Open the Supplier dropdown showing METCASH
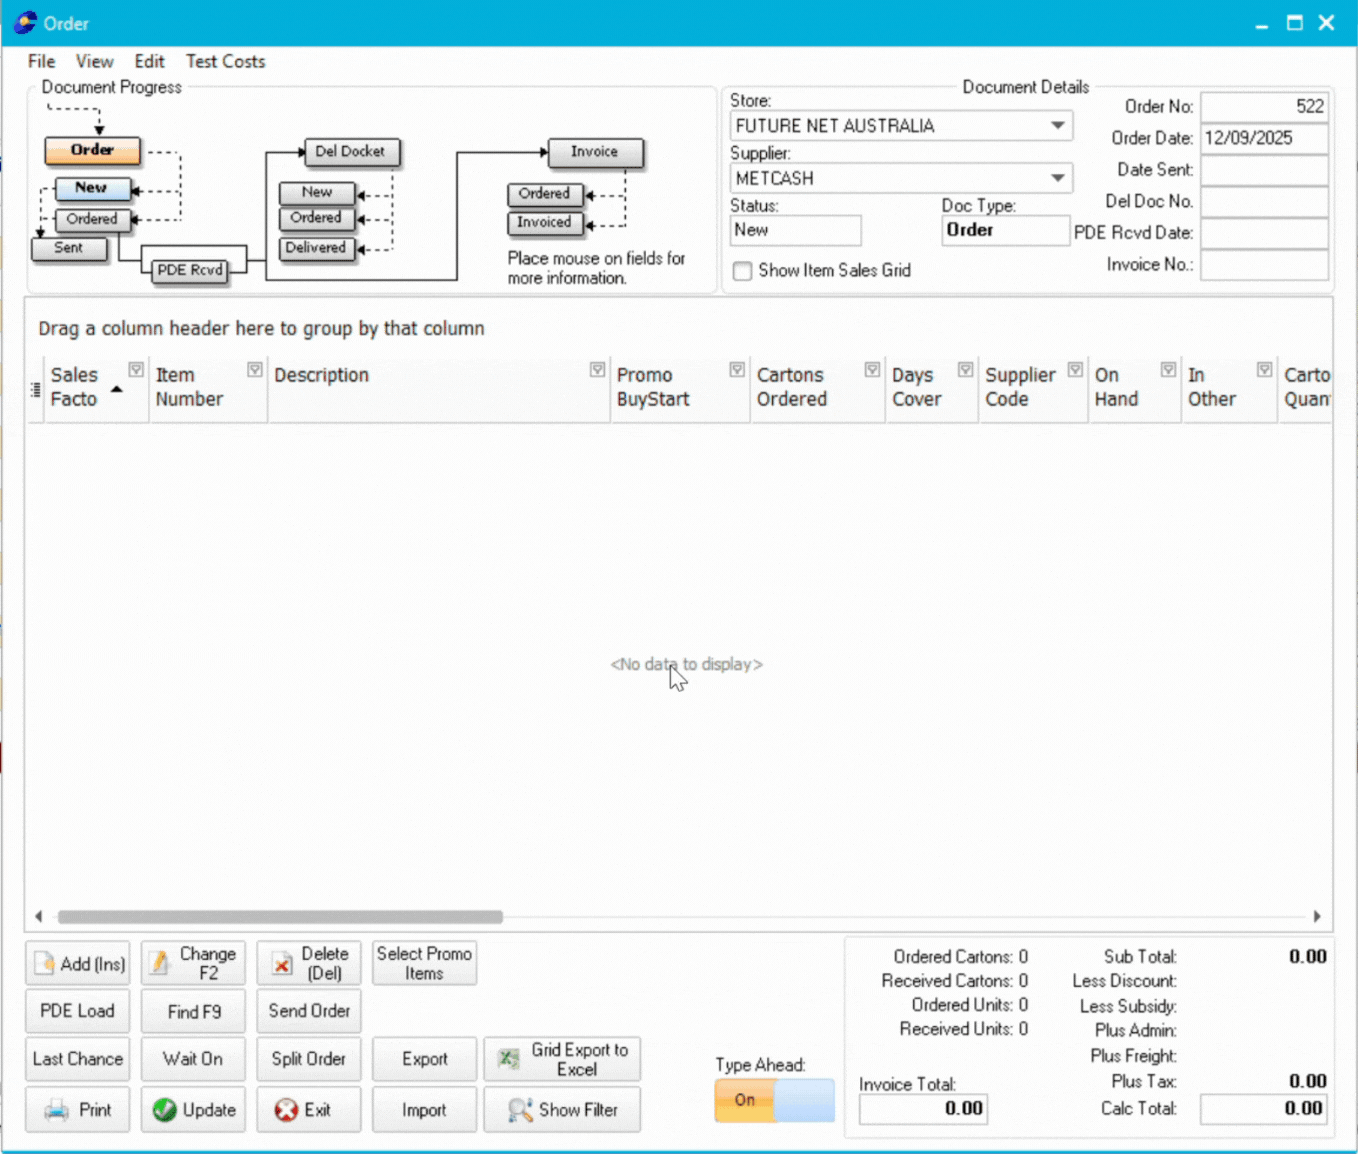 [1057, 178]
